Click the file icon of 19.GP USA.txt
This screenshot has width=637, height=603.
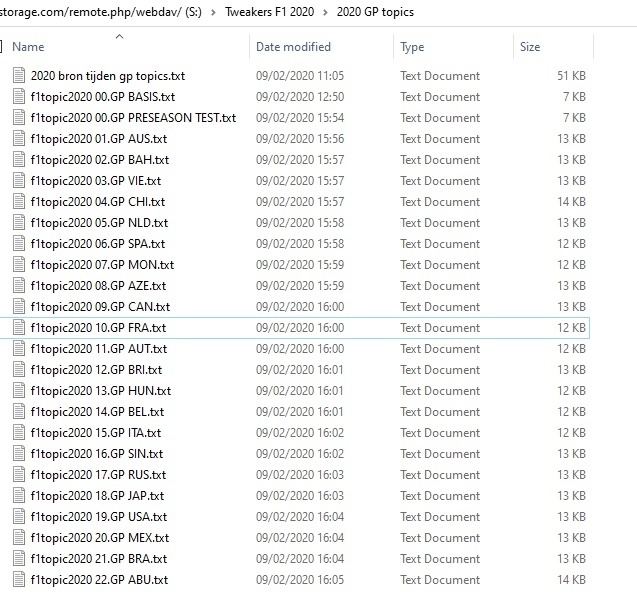19,517
